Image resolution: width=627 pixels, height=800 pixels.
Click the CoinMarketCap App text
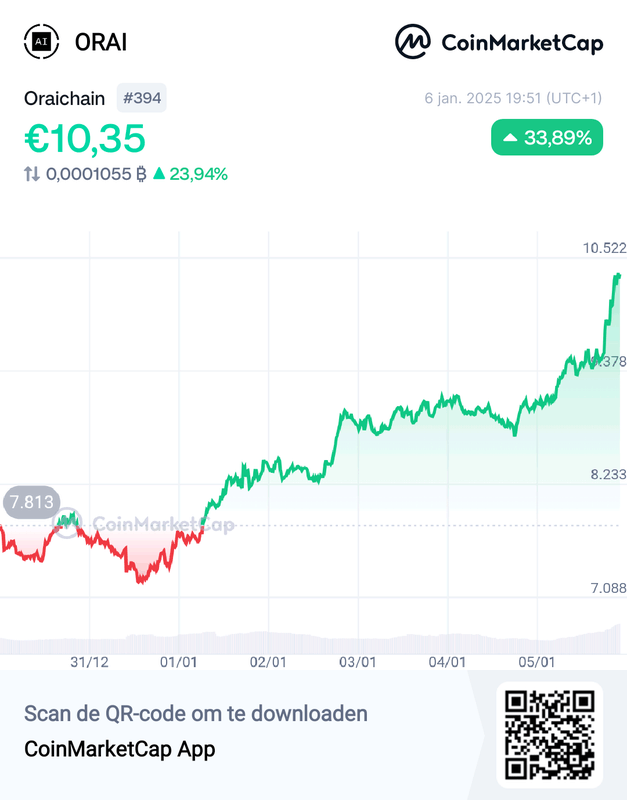pos(119,748)
